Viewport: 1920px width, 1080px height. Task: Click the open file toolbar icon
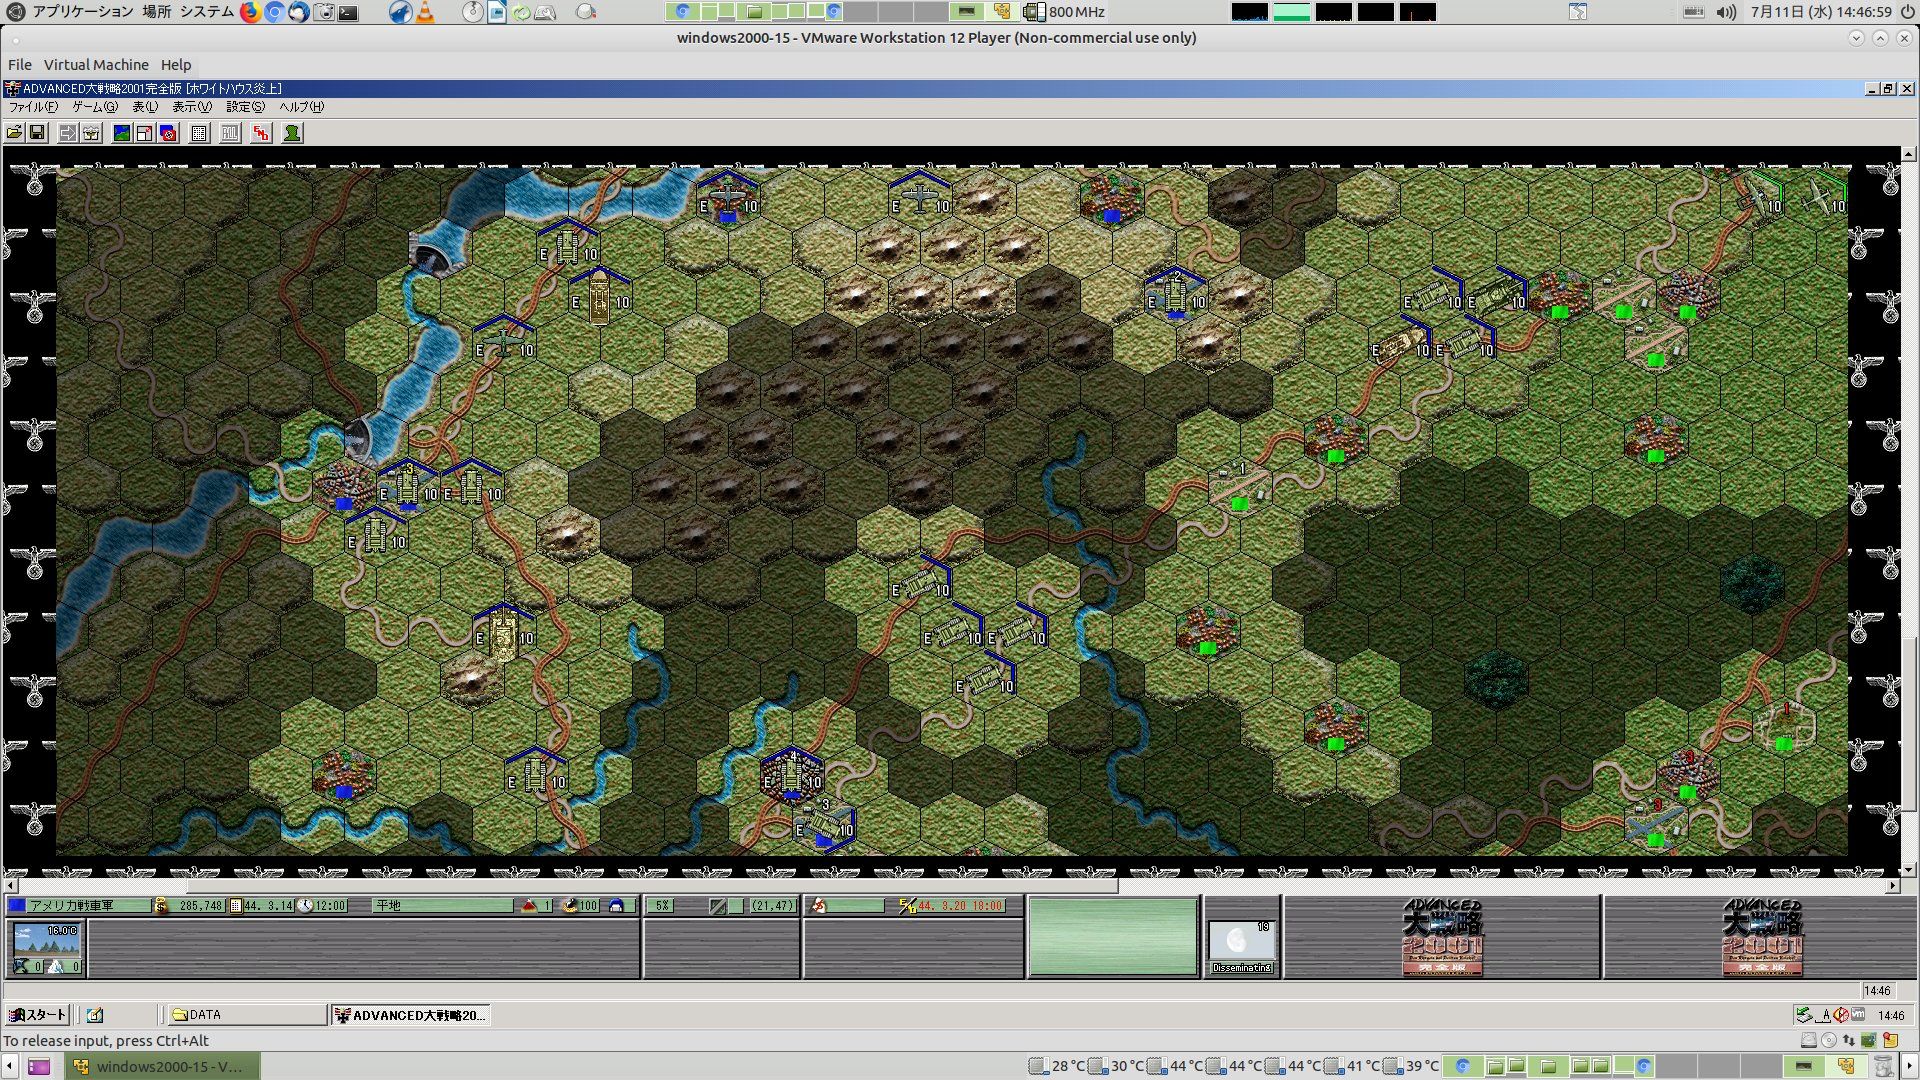click(14, 133)
